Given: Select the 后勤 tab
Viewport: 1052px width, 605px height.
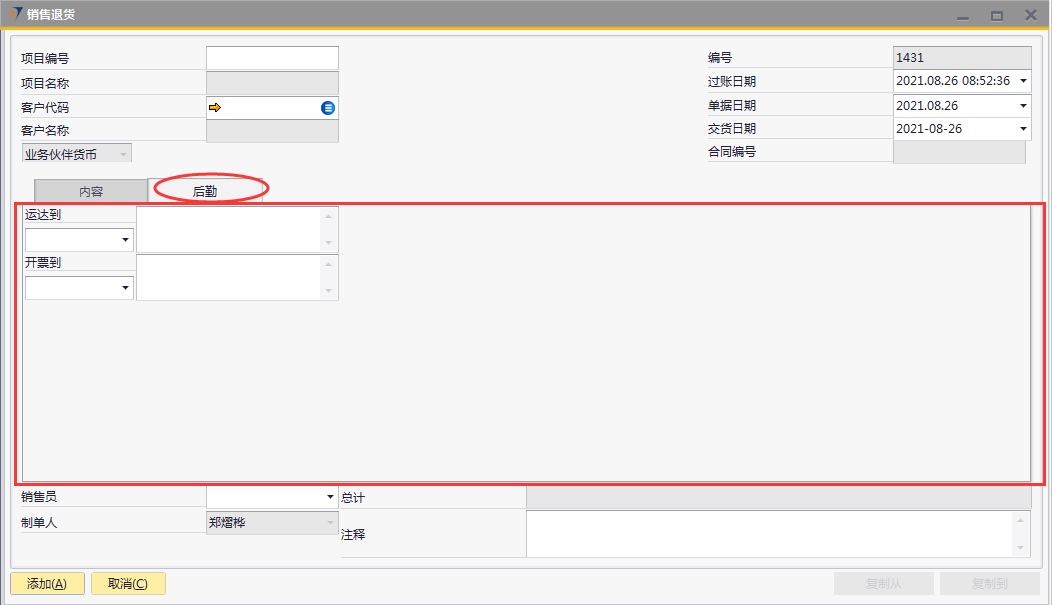Looking at the screenshot, I should pyautogui.click(x=205, y=191).
